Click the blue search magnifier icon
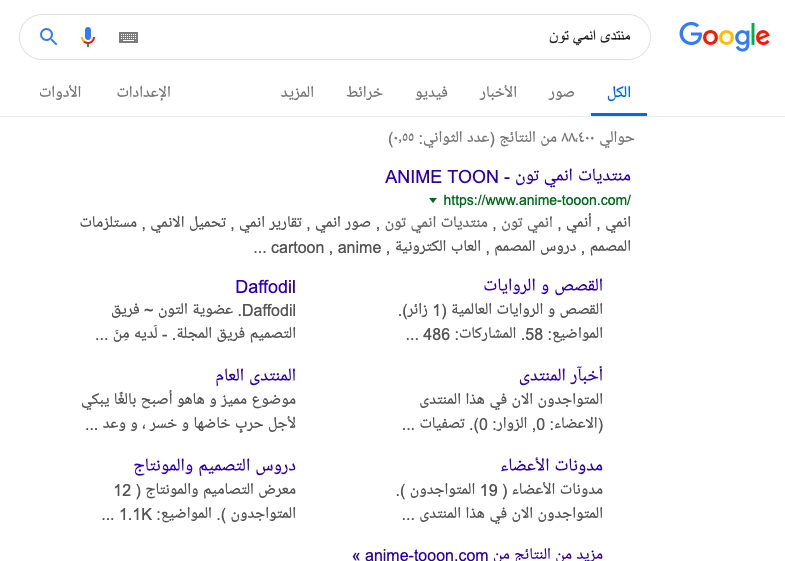 [49, 37]
